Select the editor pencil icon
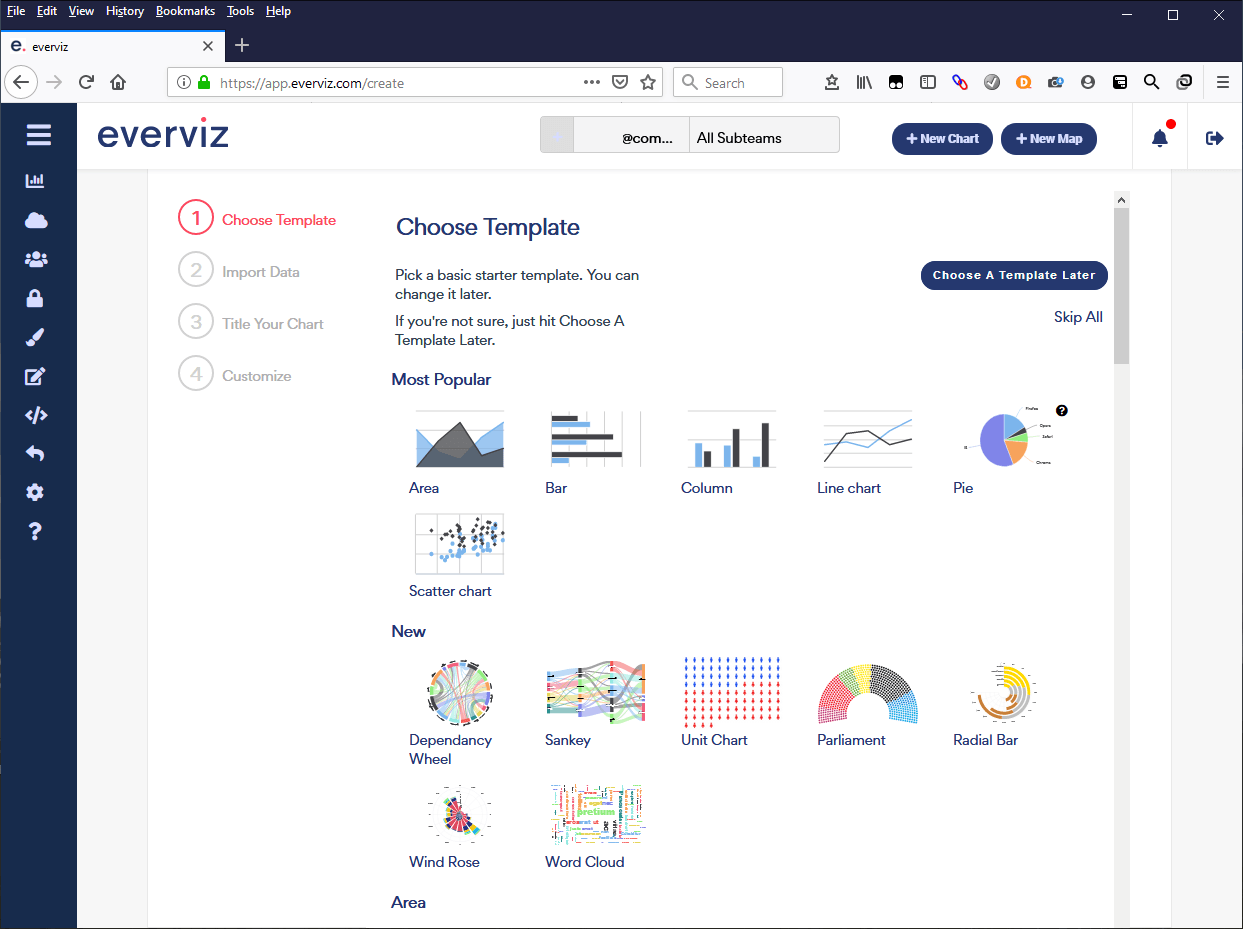1243x929 pixels. 35,376
